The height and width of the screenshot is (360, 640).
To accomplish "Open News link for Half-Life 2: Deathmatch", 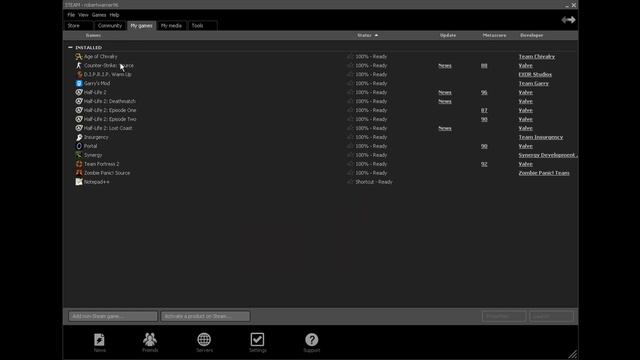I will click(x=445, y=101).
